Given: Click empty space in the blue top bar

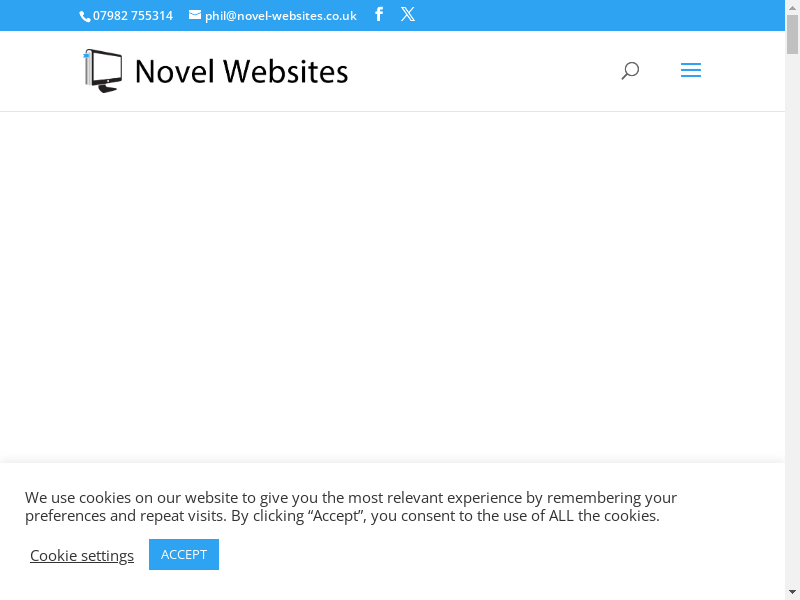Looking at the screenshot, I should (600, 15).
